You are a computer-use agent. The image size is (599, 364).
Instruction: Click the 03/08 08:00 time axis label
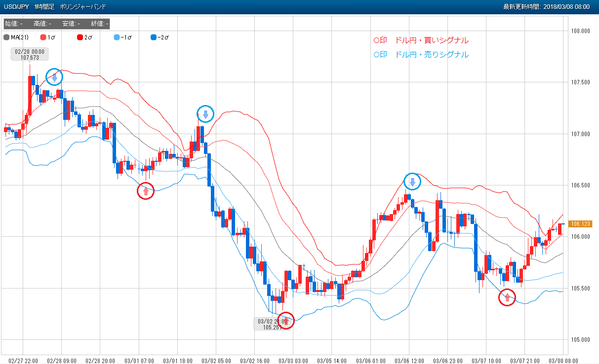click(564, 361)
